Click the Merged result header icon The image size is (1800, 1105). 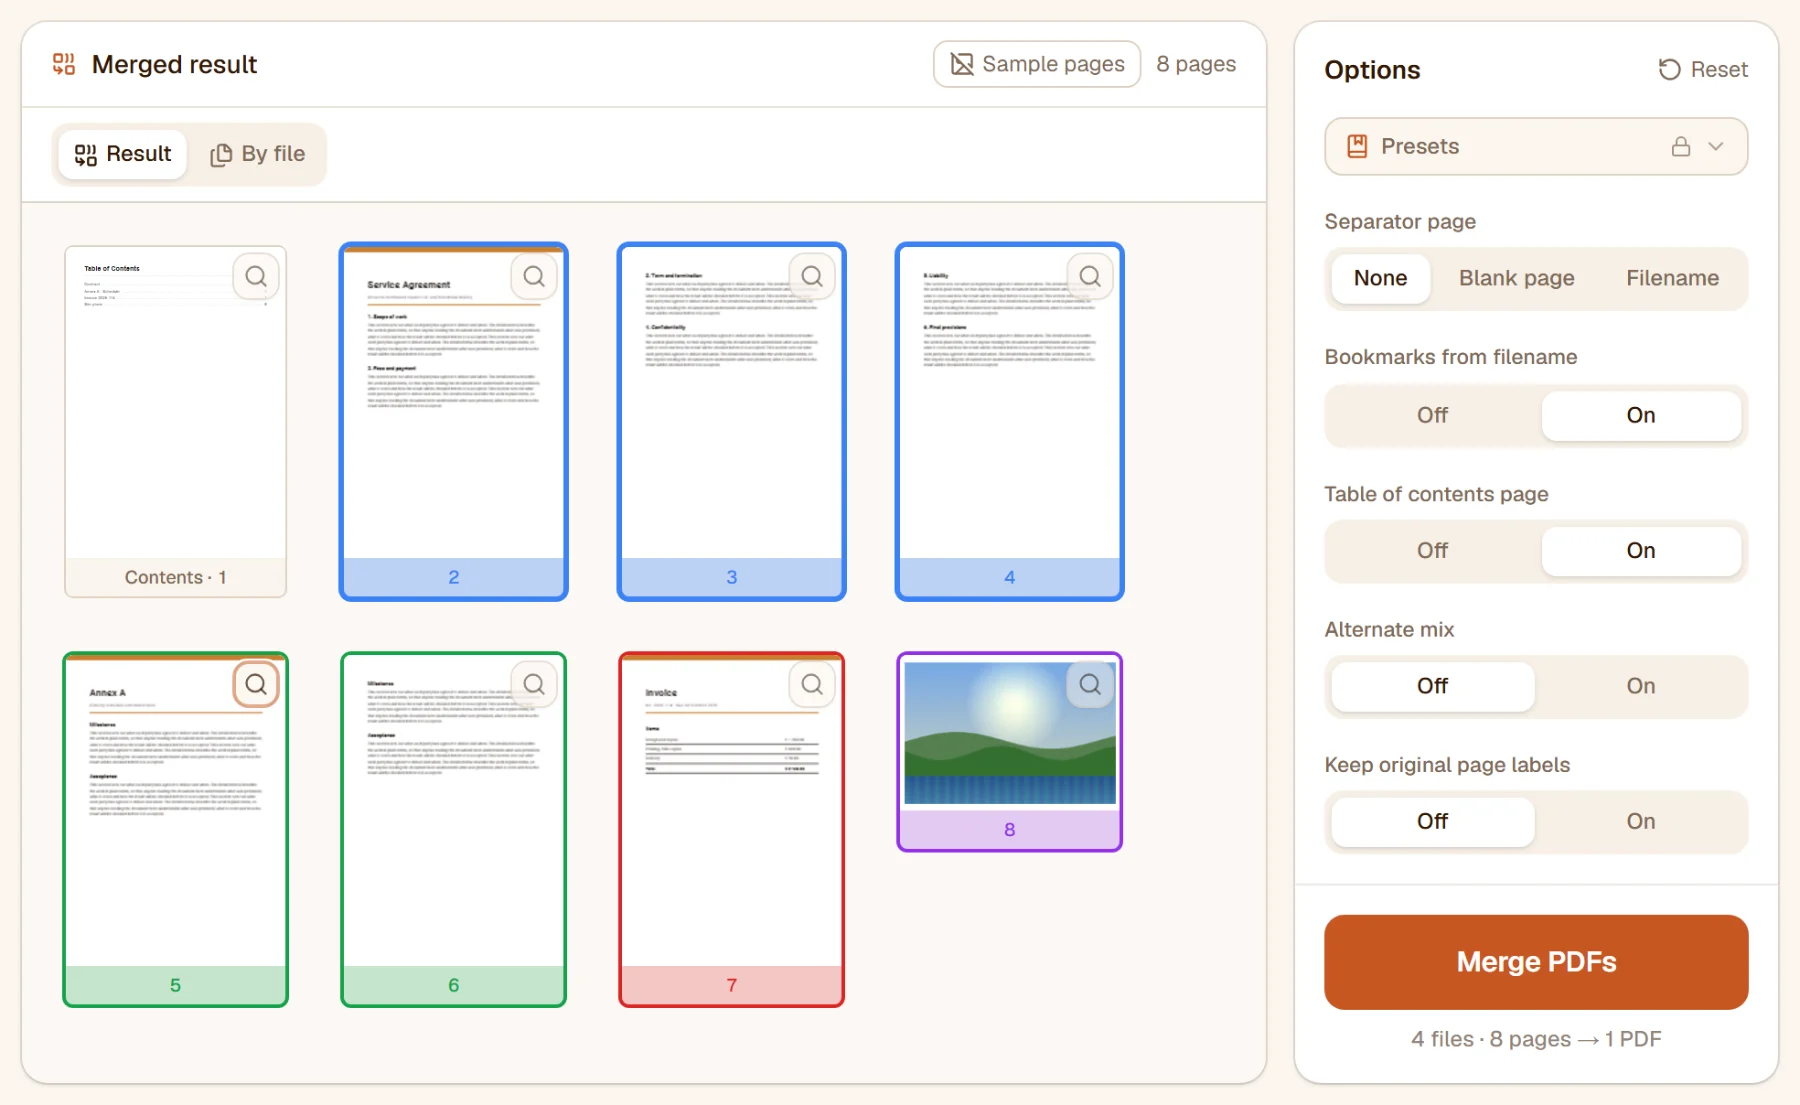[64, 65]
